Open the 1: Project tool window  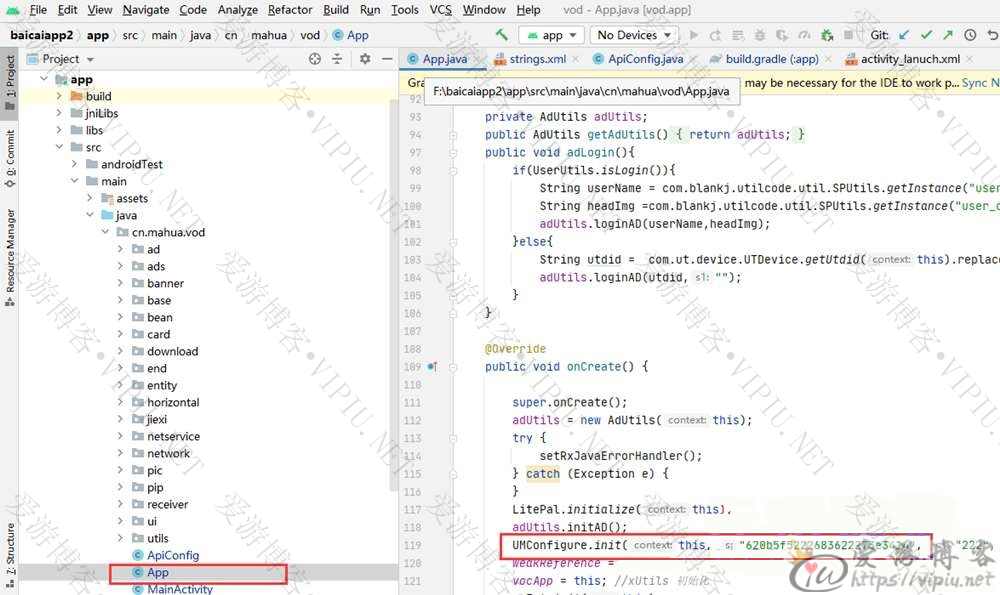[x=10, y=83]
